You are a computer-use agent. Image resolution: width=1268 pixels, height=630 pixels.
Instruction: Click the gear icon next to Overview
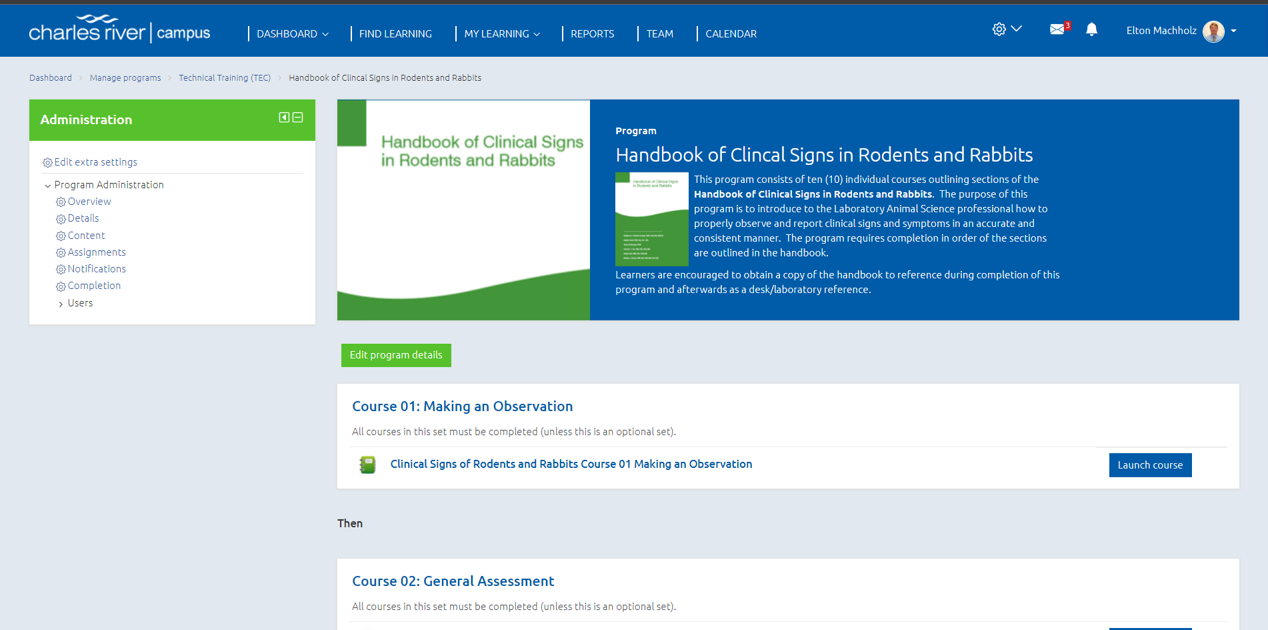(x=61, y=202)
